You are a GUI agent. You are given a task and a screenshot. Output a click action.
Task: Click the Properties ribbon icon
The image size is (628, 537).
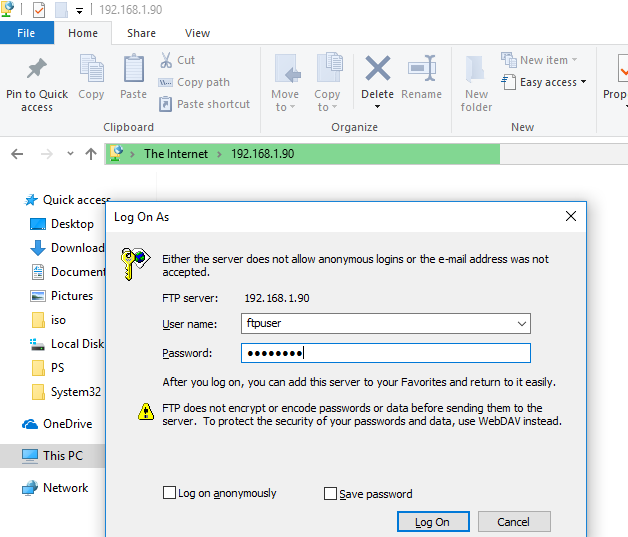coord(622,69)
